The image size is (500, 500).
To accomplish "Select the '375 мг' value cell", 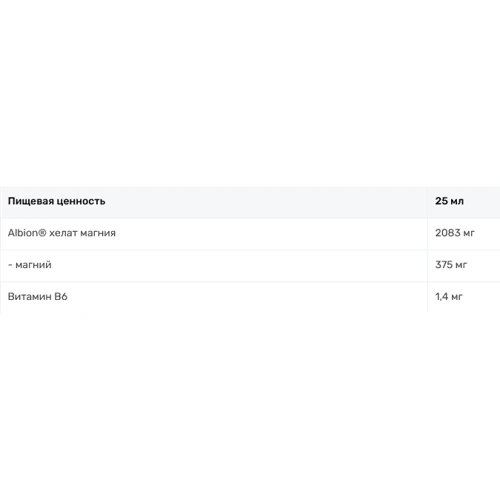I will pos(464,265).
